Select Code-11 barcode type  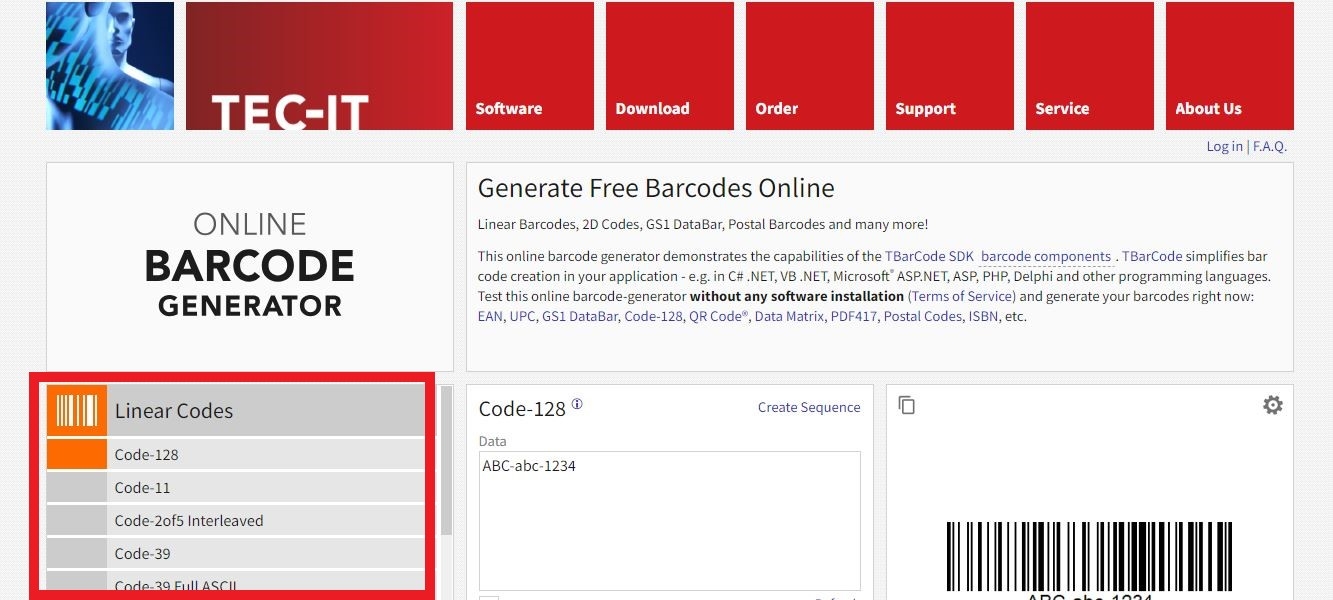coord(236,488)
